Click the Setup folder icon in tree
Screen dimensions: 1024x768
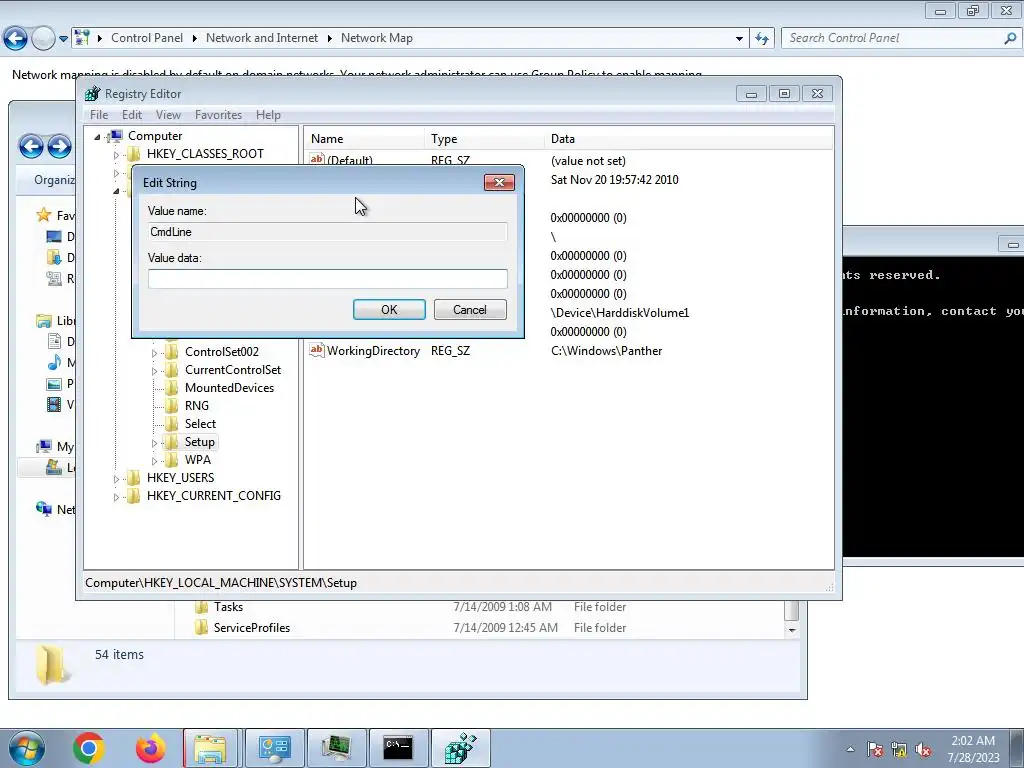click(172, 441)
